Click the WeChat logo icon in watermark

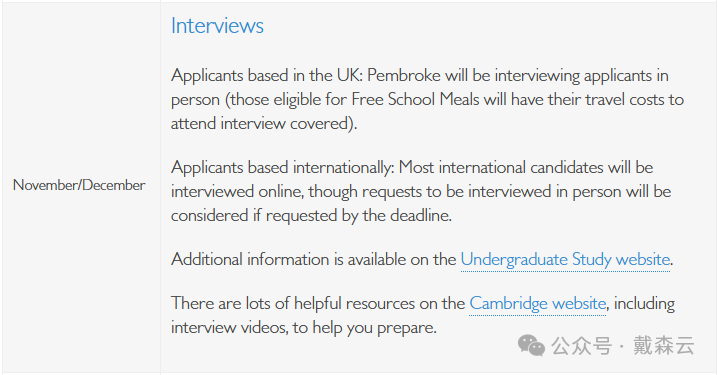coord(531,345)
